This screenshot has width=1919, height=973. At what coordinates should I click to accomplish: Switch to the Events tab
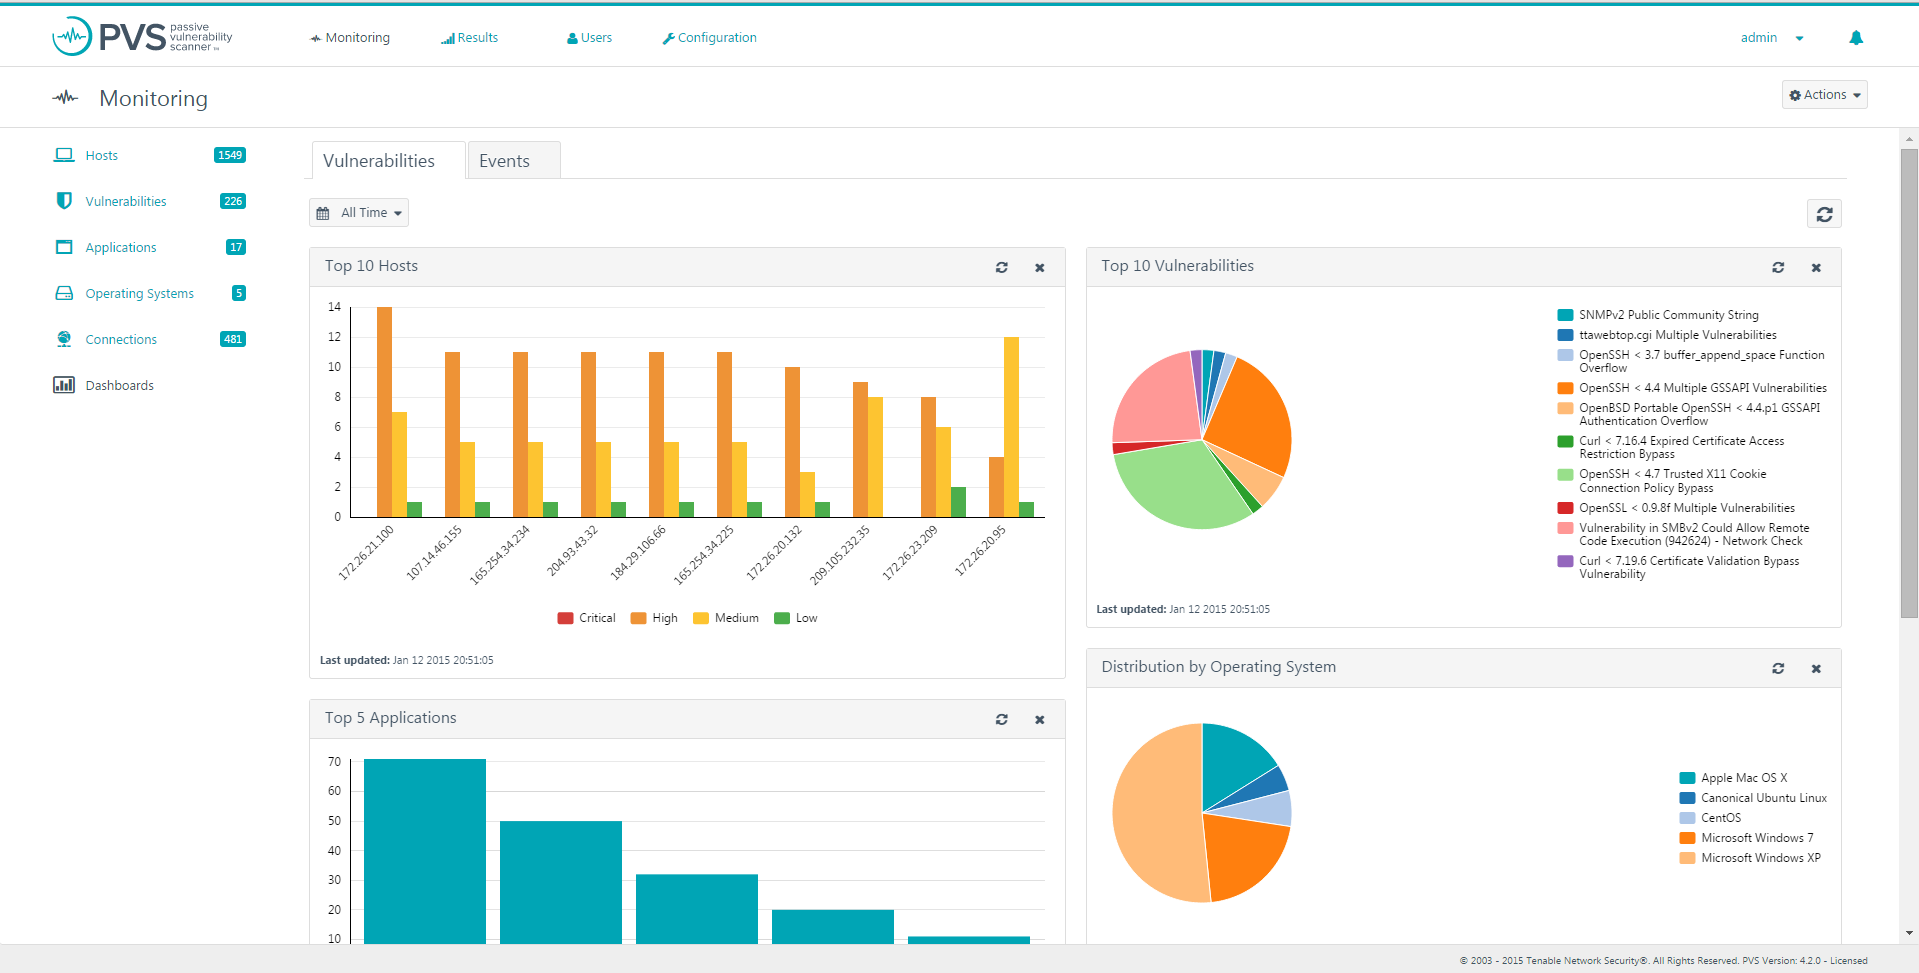(514, 160)
